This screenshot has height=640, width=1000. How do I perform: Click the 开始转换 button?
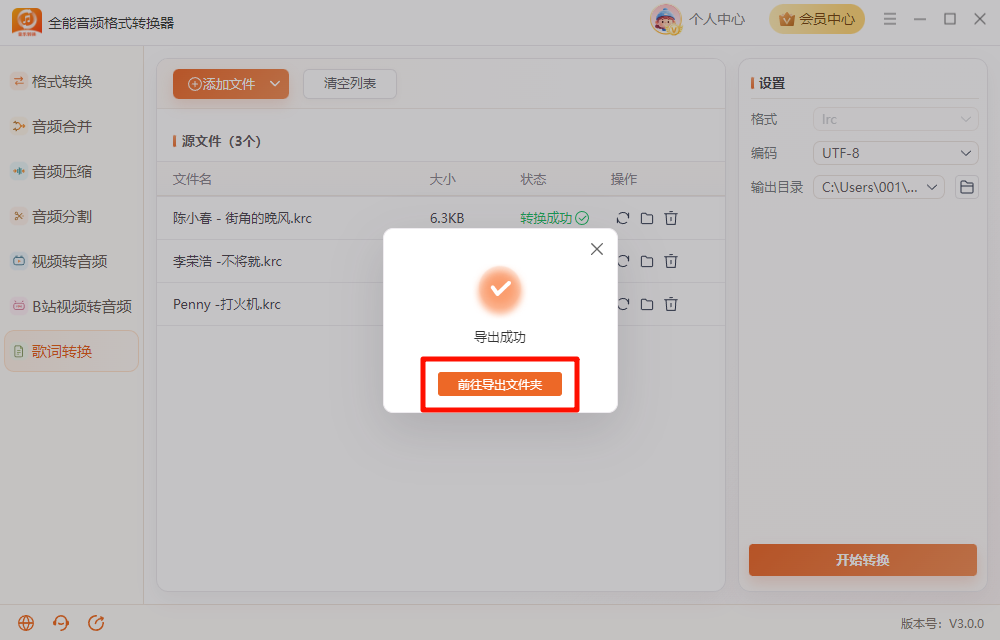[862, 560]
